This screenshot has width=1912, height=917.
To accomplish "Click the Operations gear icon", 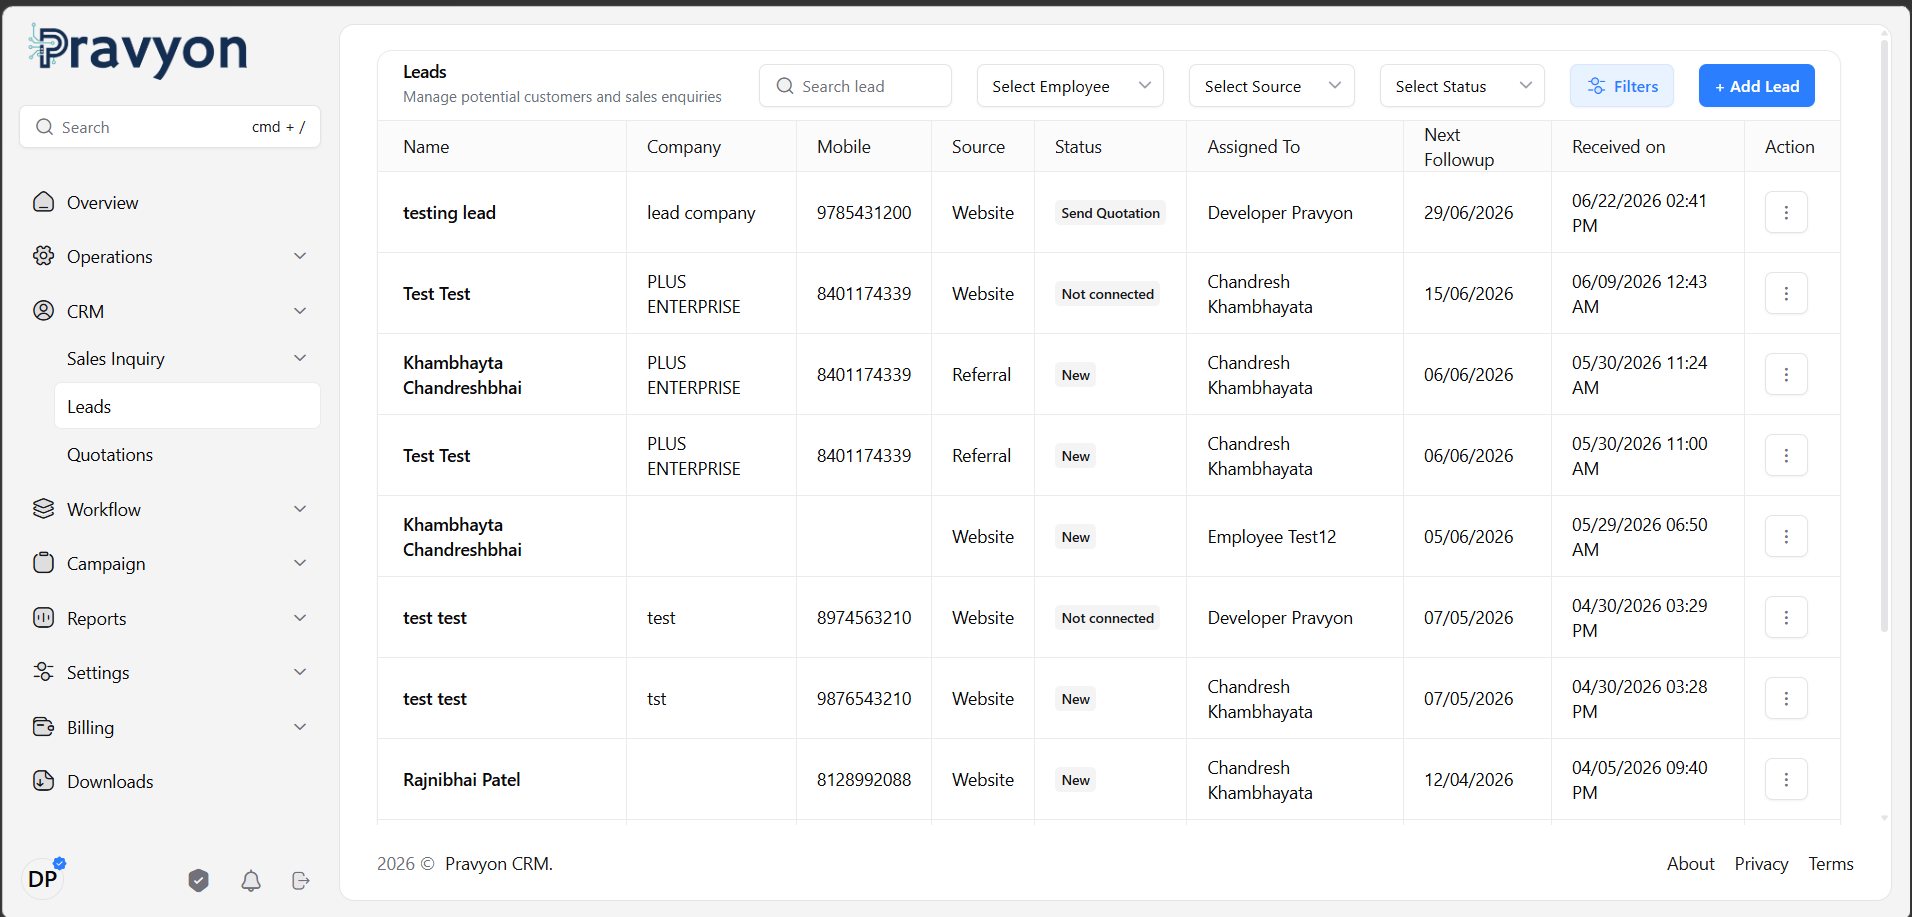I will coord(43,256).
